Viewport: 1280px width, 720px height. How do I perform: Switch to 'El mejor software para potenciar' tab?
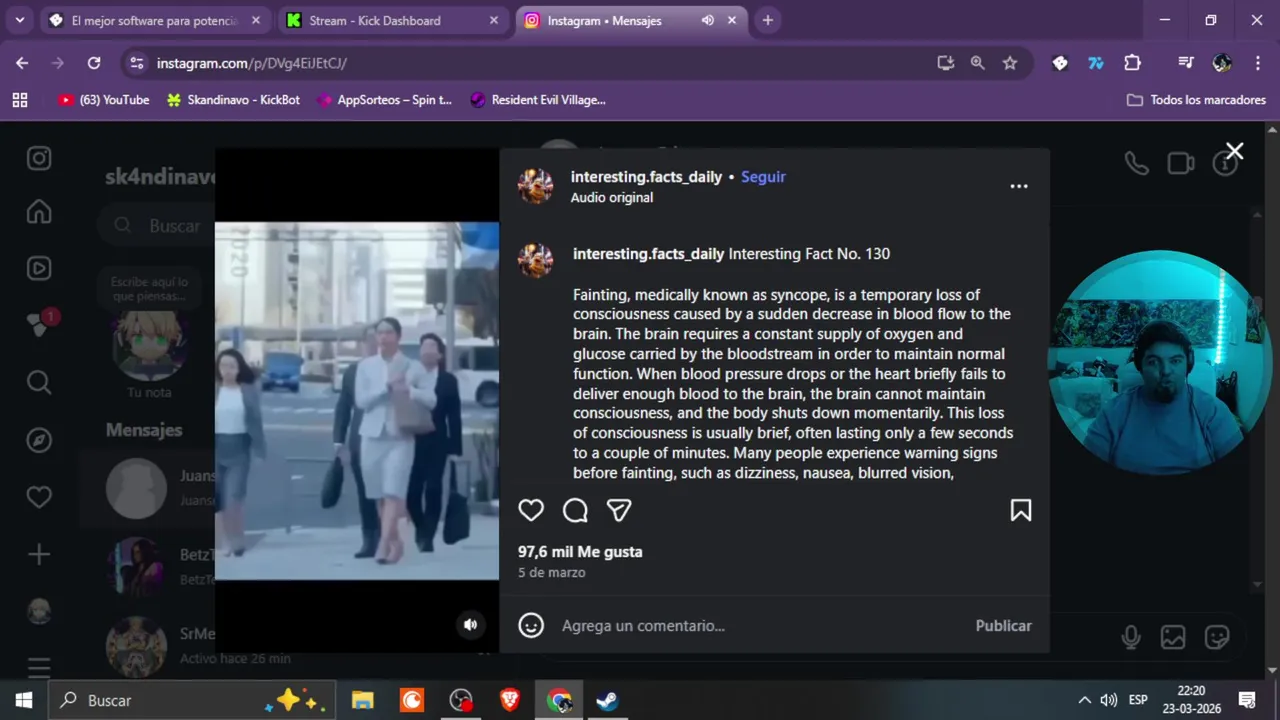[x=155, y=20]
